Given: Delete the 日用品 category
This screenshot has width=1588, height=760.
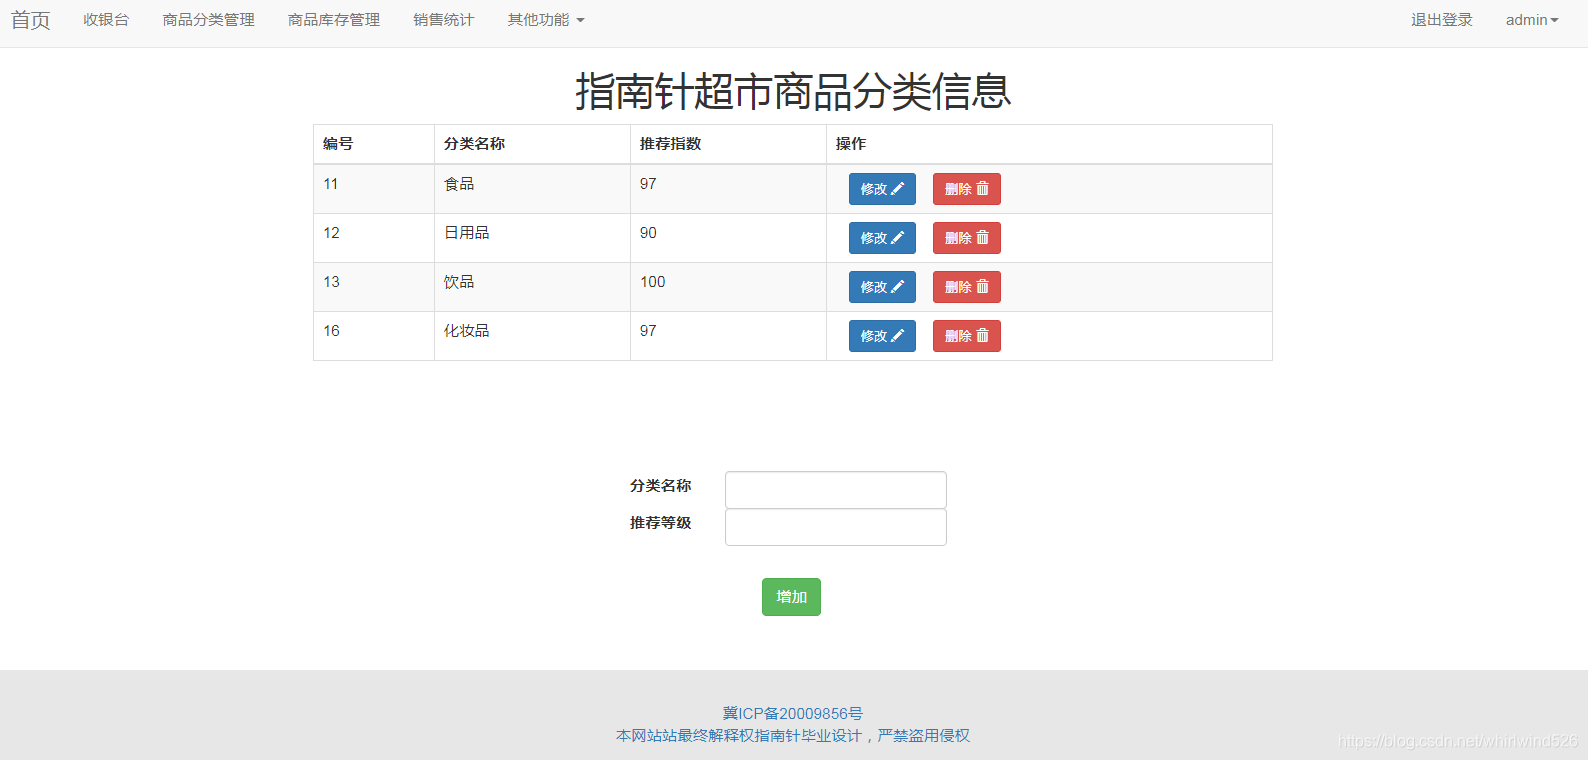Looking at the screenshot, I should point(966,238).
